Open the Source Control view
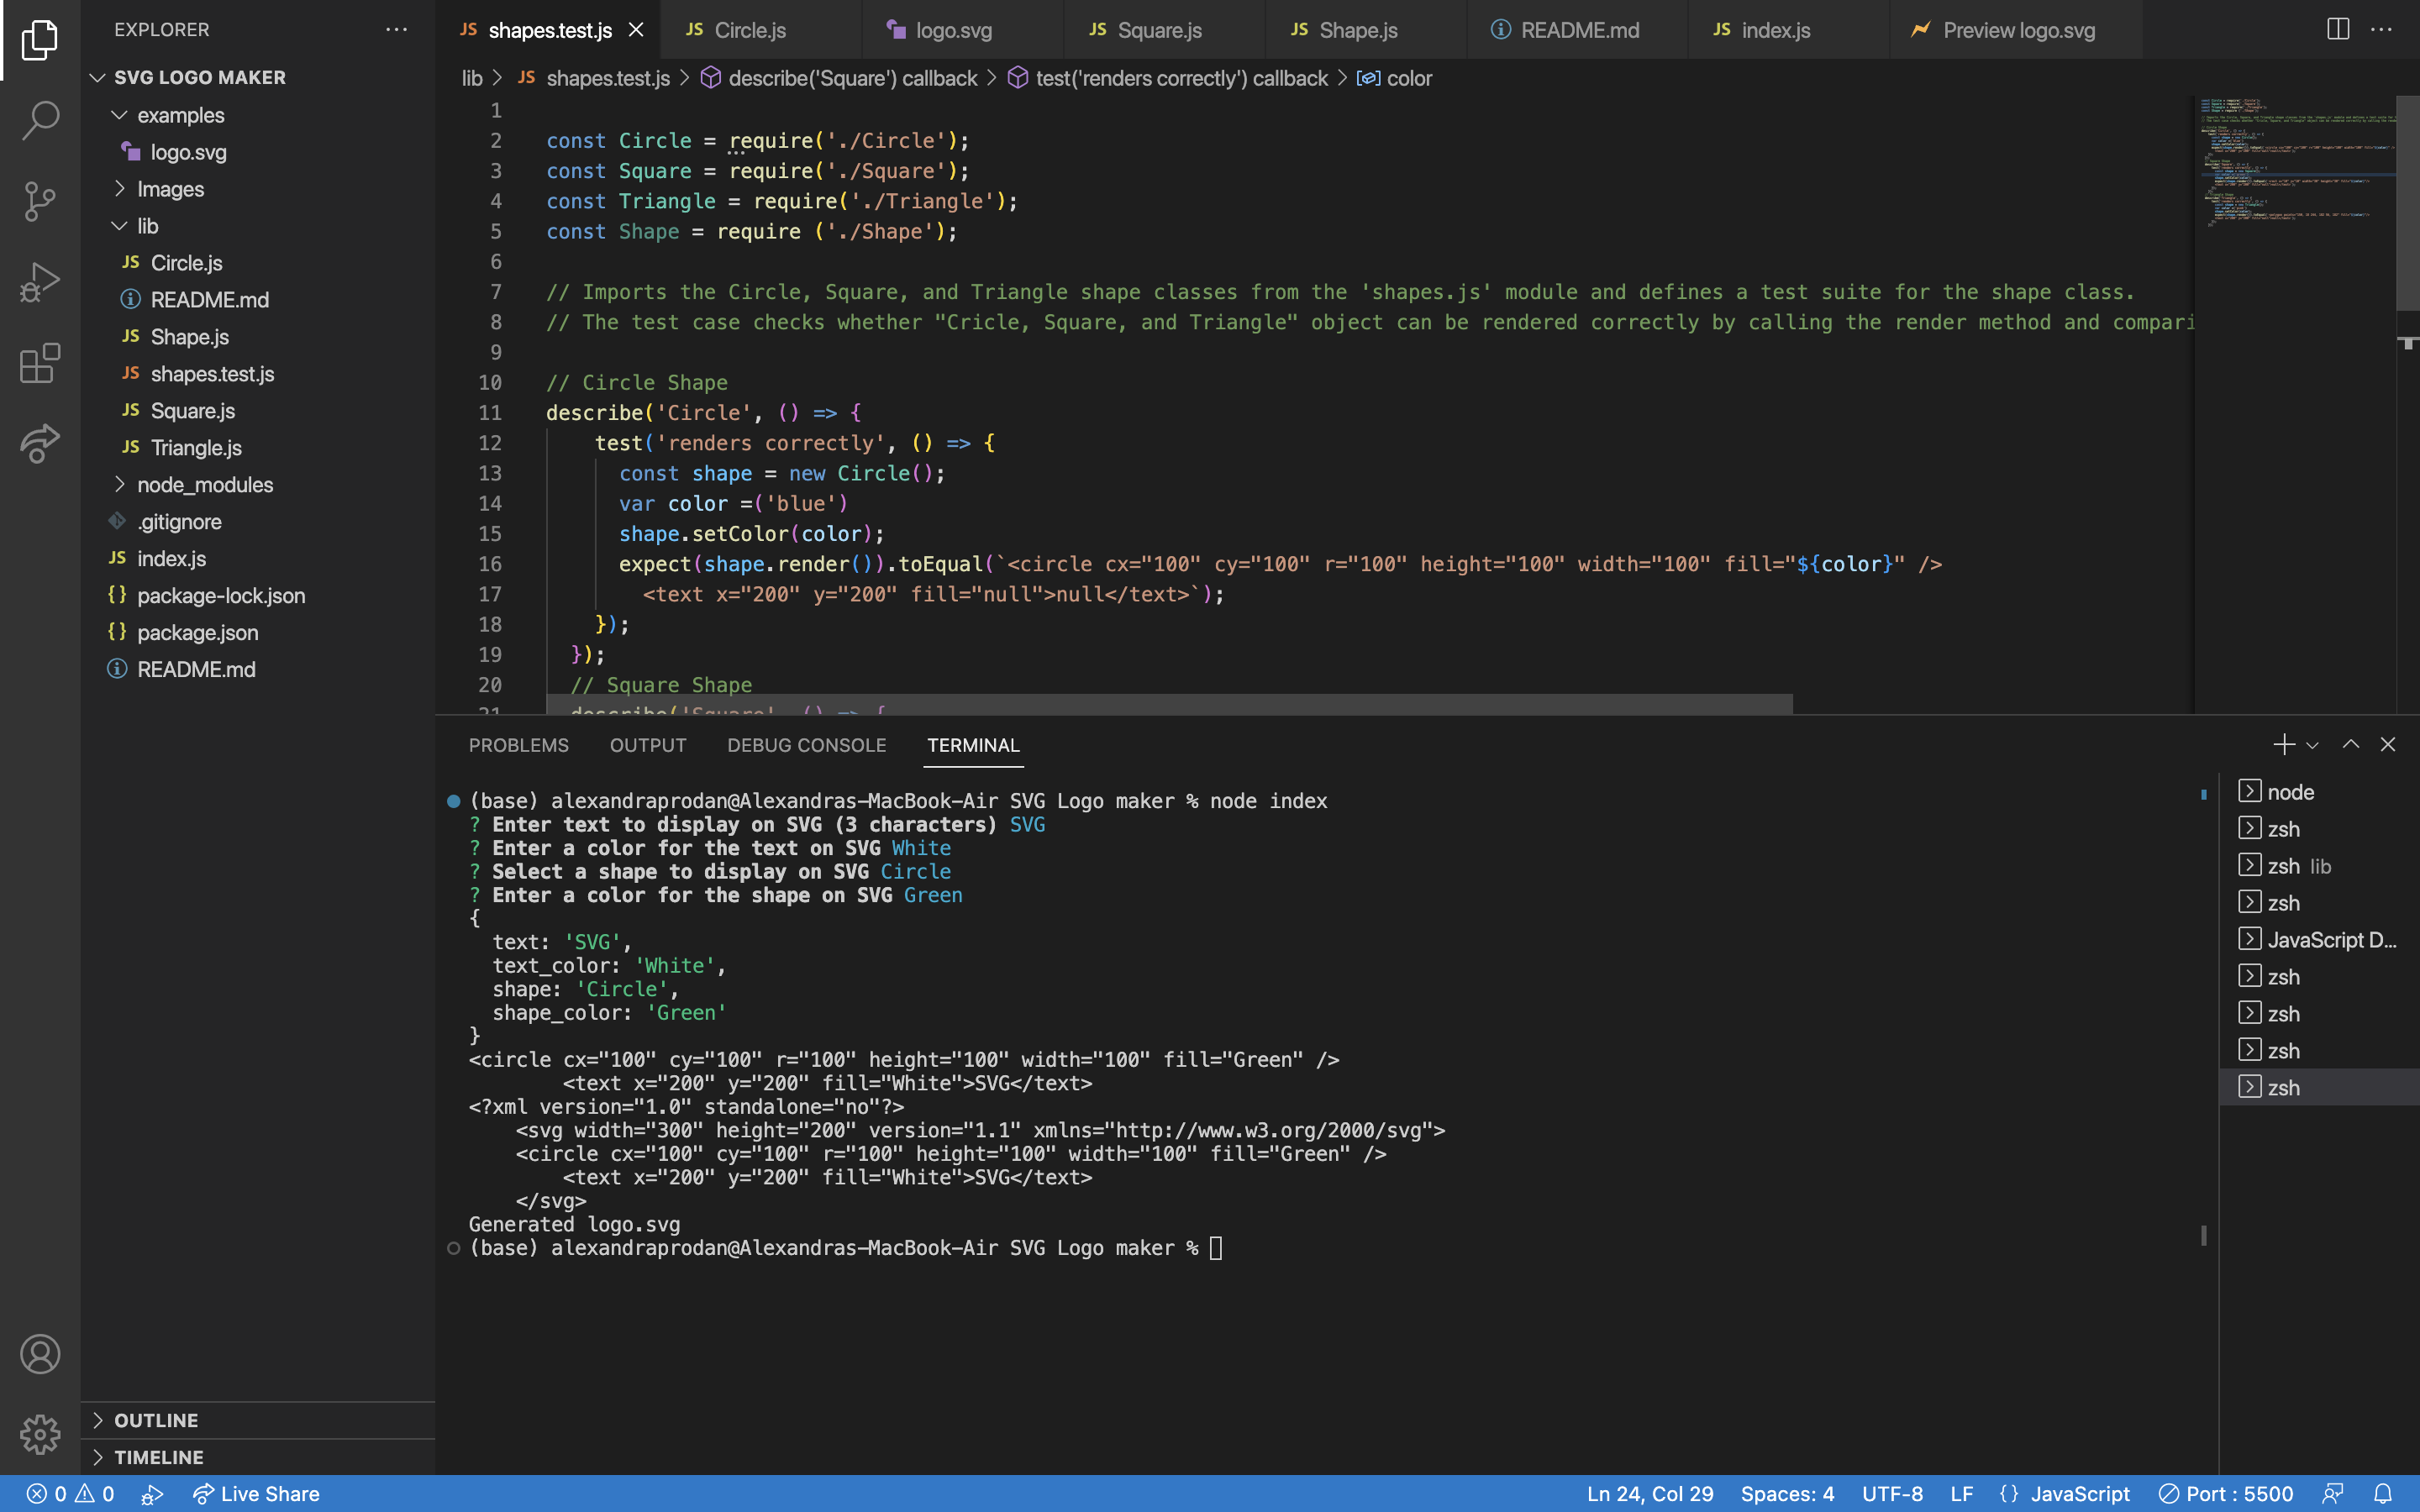Screen dimensions: 2420x1512 coord(39,201)
